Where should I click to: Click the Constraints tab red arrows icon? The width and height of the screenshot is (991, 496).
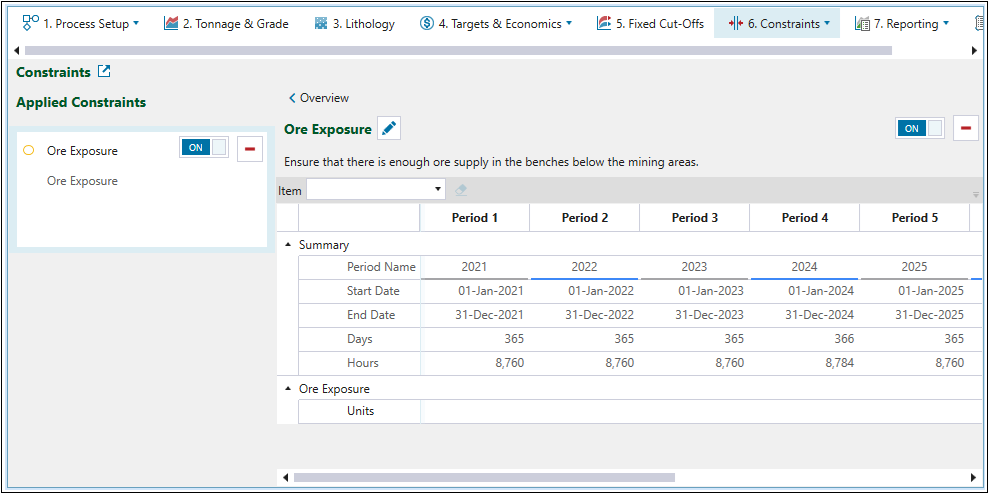click(x=735, y=23)
